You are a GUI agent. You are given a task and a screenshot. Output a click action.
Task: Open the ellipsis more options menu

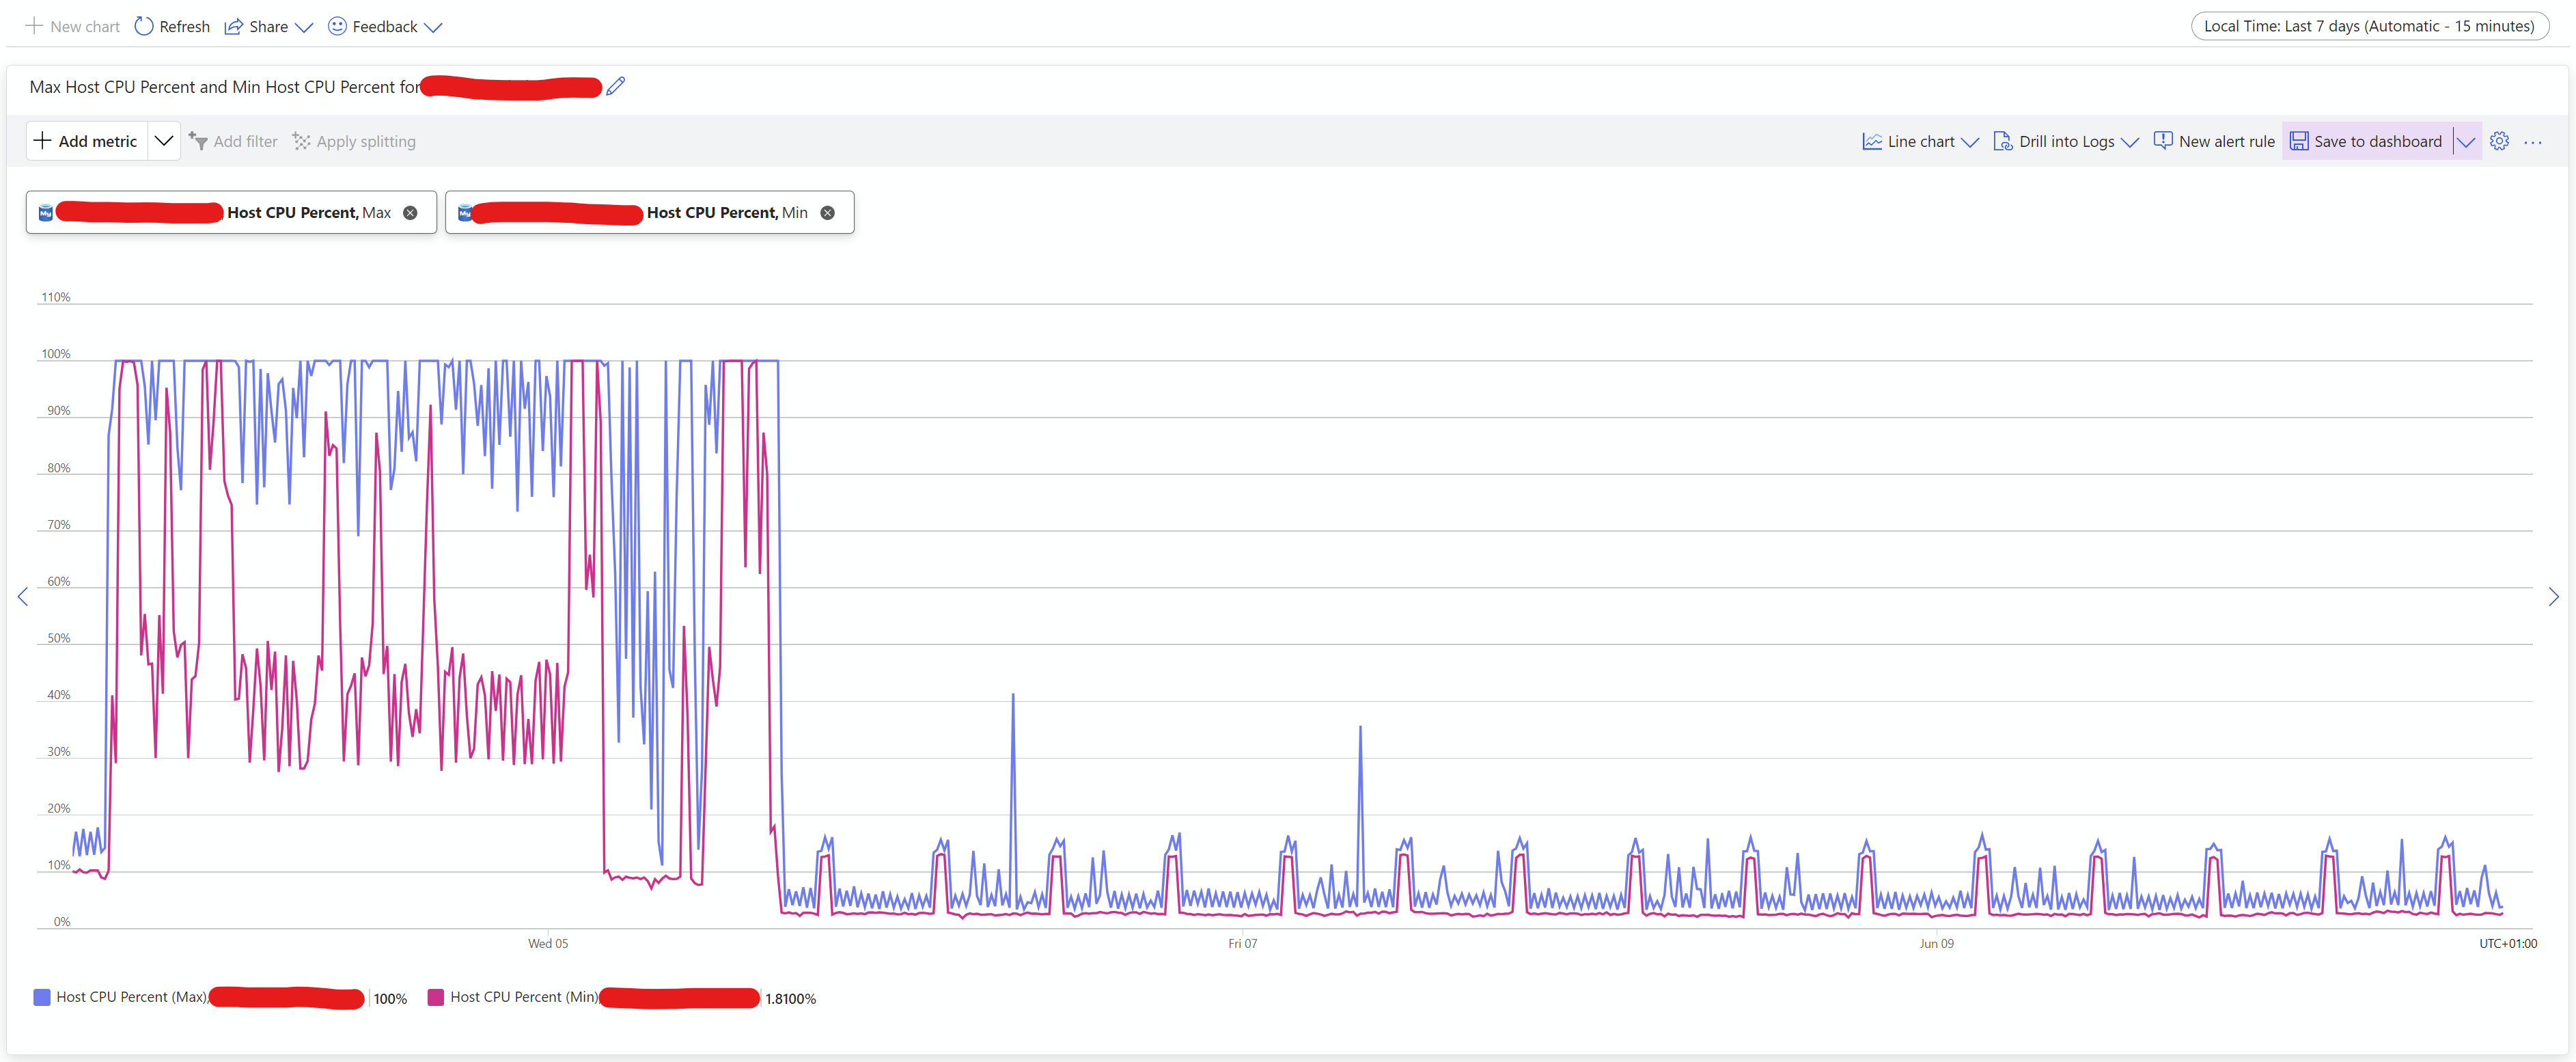[2532, 142]
